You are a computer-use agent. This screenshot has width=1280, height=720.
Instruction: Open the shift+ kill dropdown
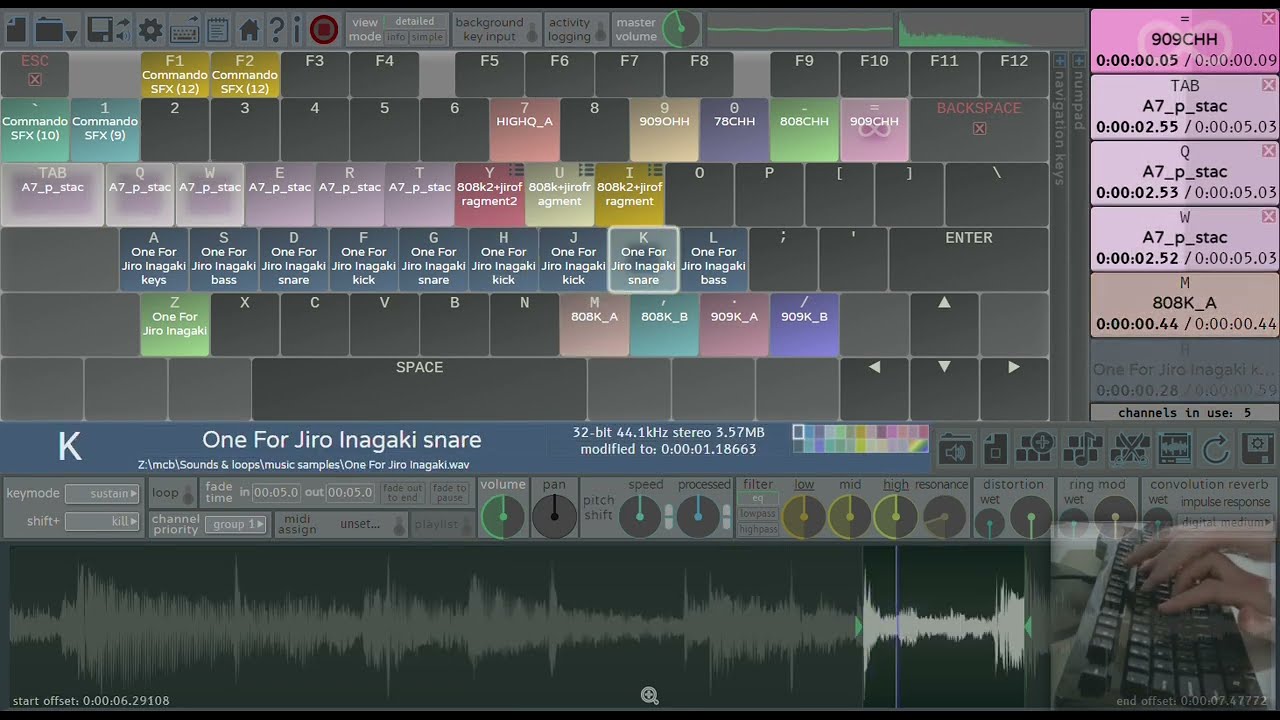pyautogui.click(x=102, y=521)
